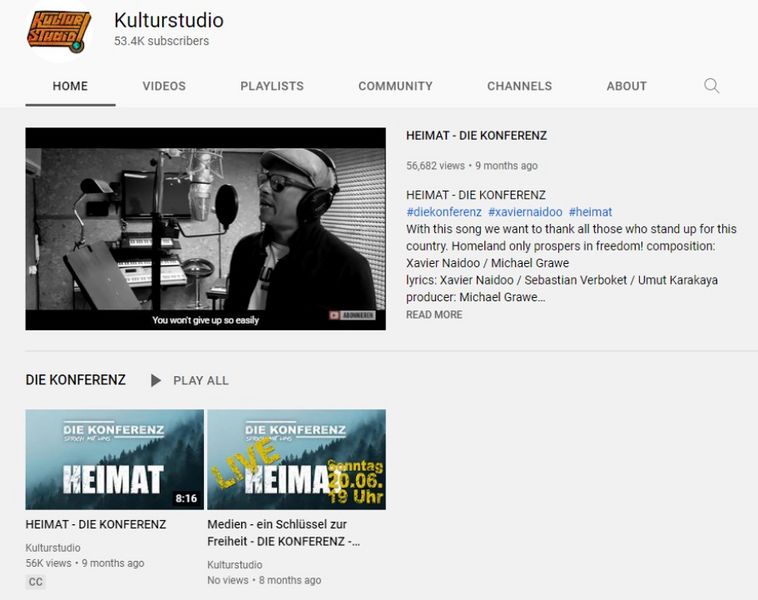Expand description with Read More
This screenshot has width=758, height=600.
pos(434,315)
